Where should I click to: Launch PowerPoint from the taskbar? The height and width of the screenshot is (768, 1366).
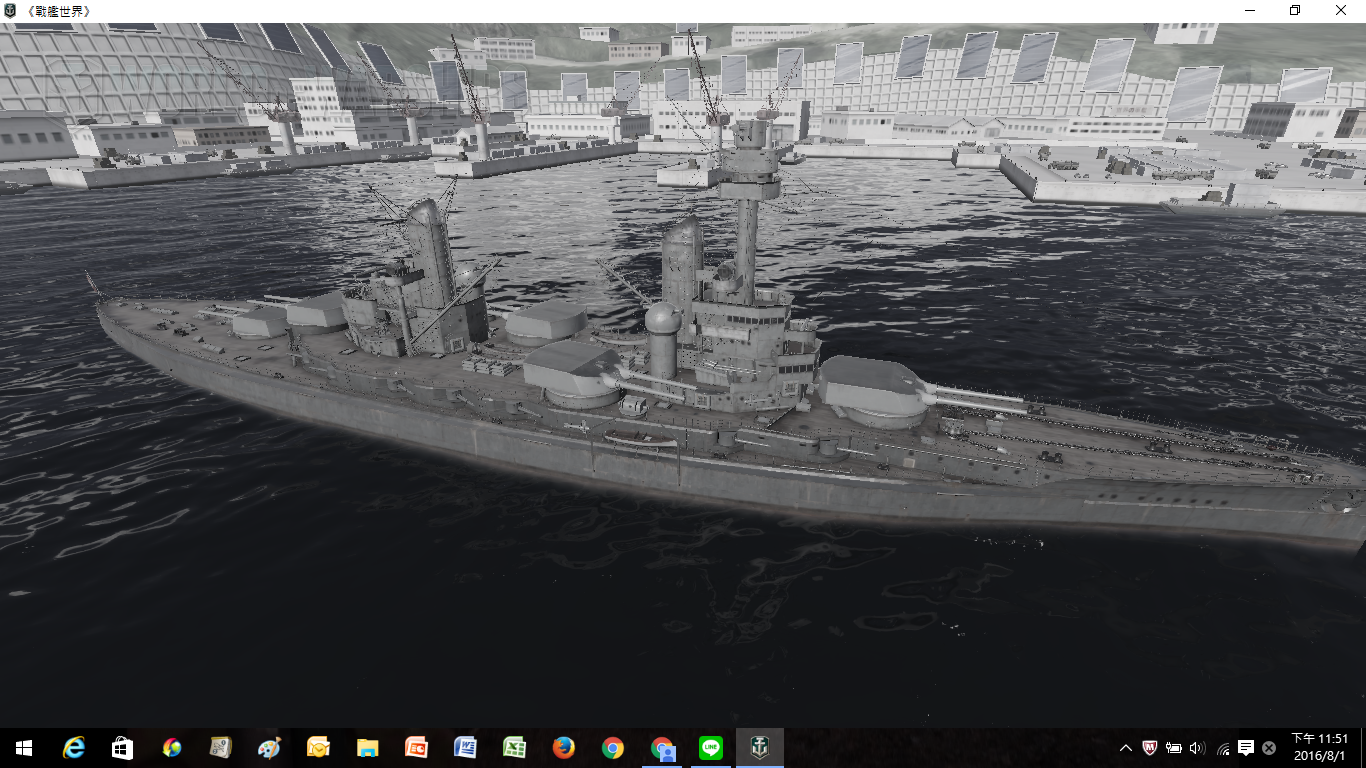(416, 748)
